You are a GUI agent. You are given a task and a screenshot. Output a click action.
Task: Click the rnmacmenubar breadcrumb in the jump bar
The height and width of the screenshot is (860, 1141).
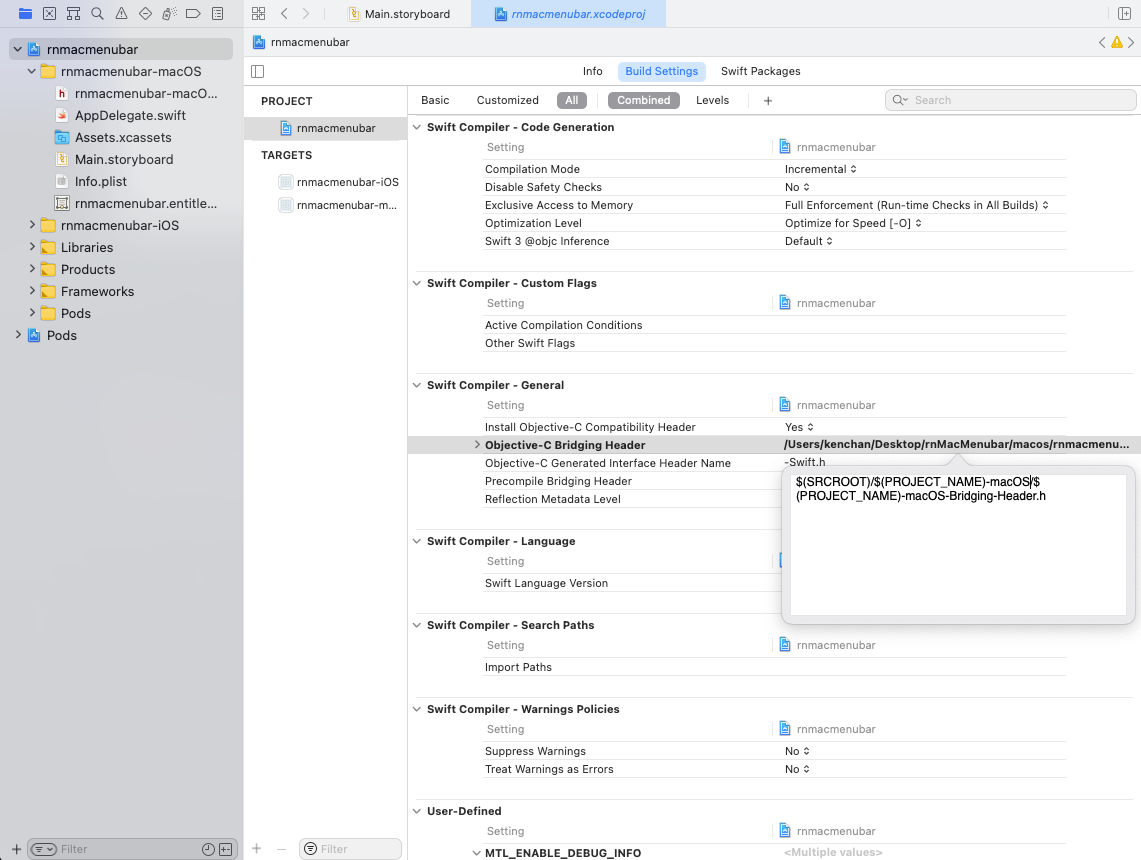301,42
